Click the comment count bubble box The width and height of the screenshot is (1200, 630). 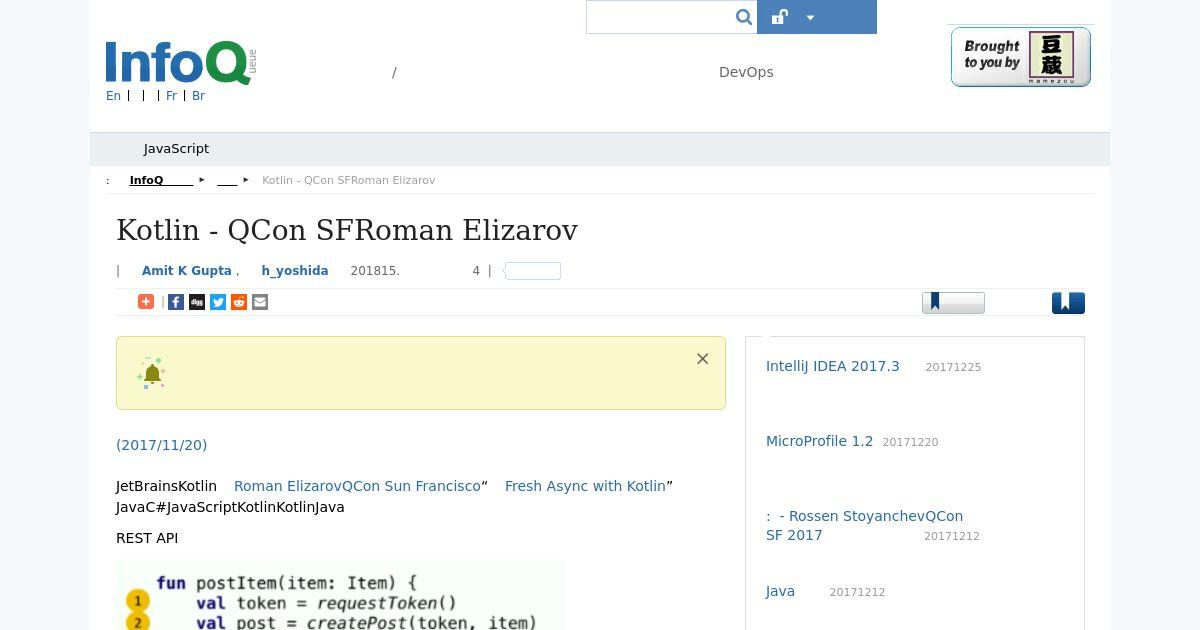[x=533, y=271]
